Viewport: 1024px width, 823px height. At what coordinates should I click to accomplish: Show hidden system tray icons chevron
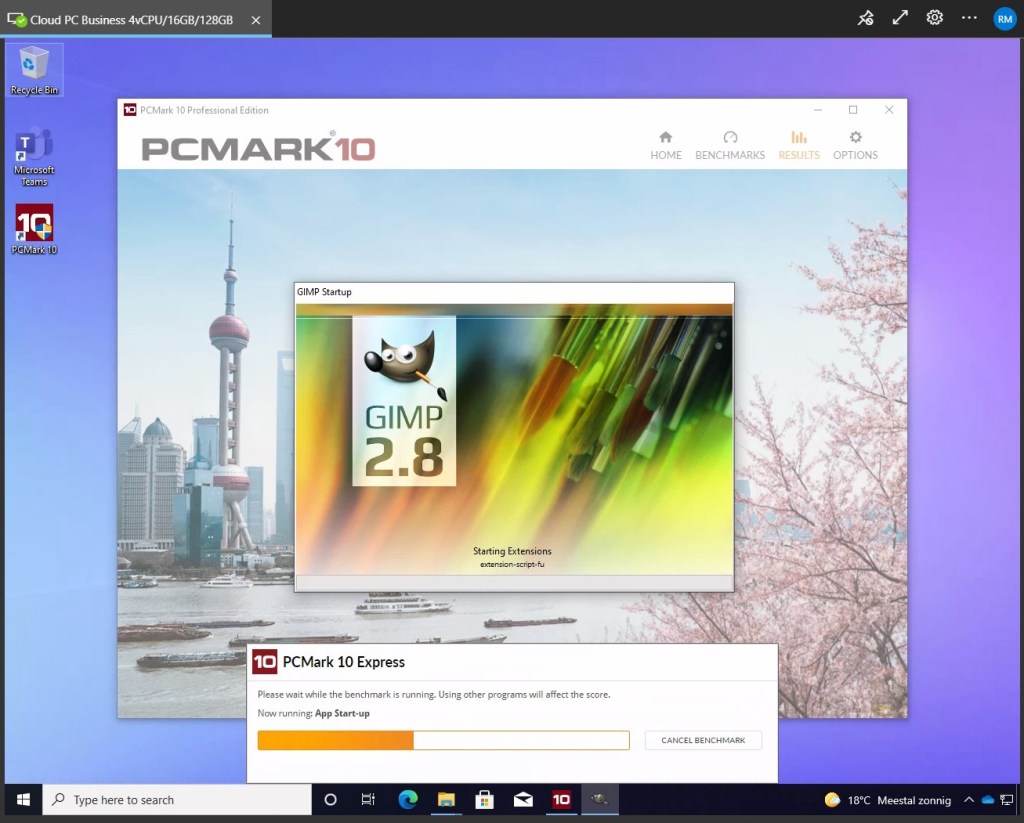[x=969, y=800]
